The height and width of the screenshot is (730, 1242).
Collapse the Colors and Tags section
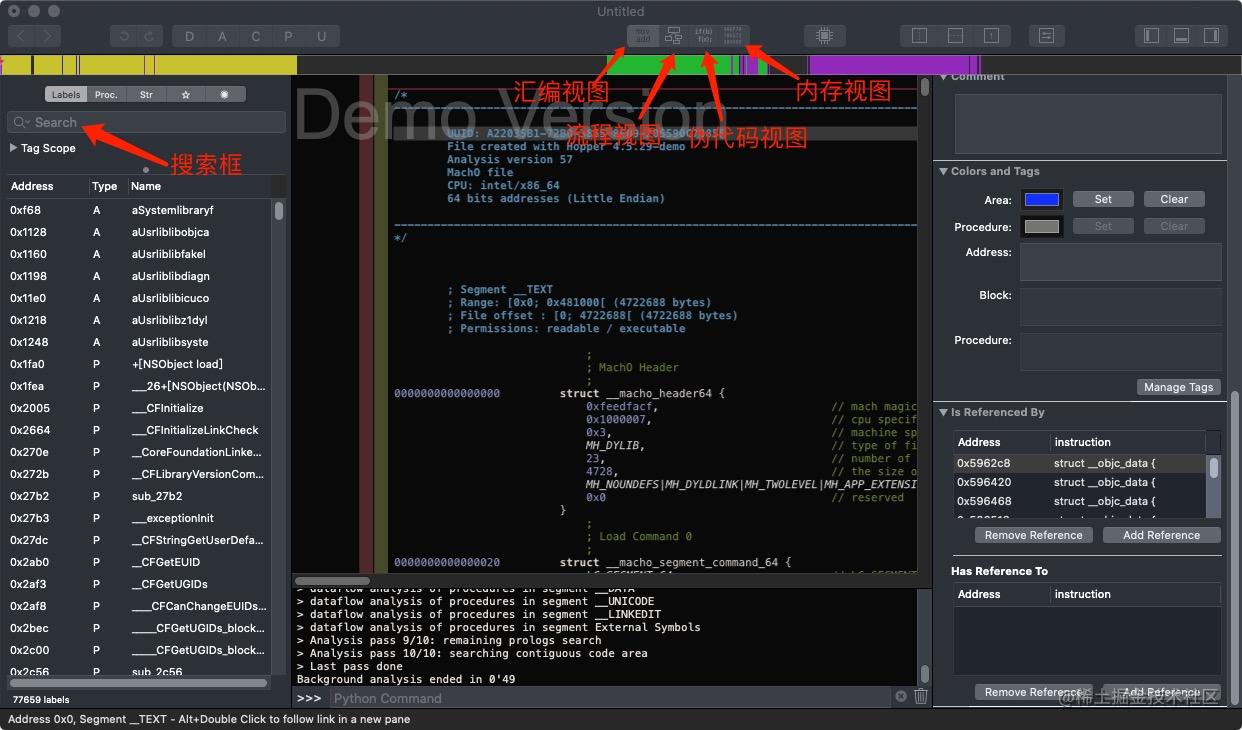pyautogui.click(x=944, y=171)
